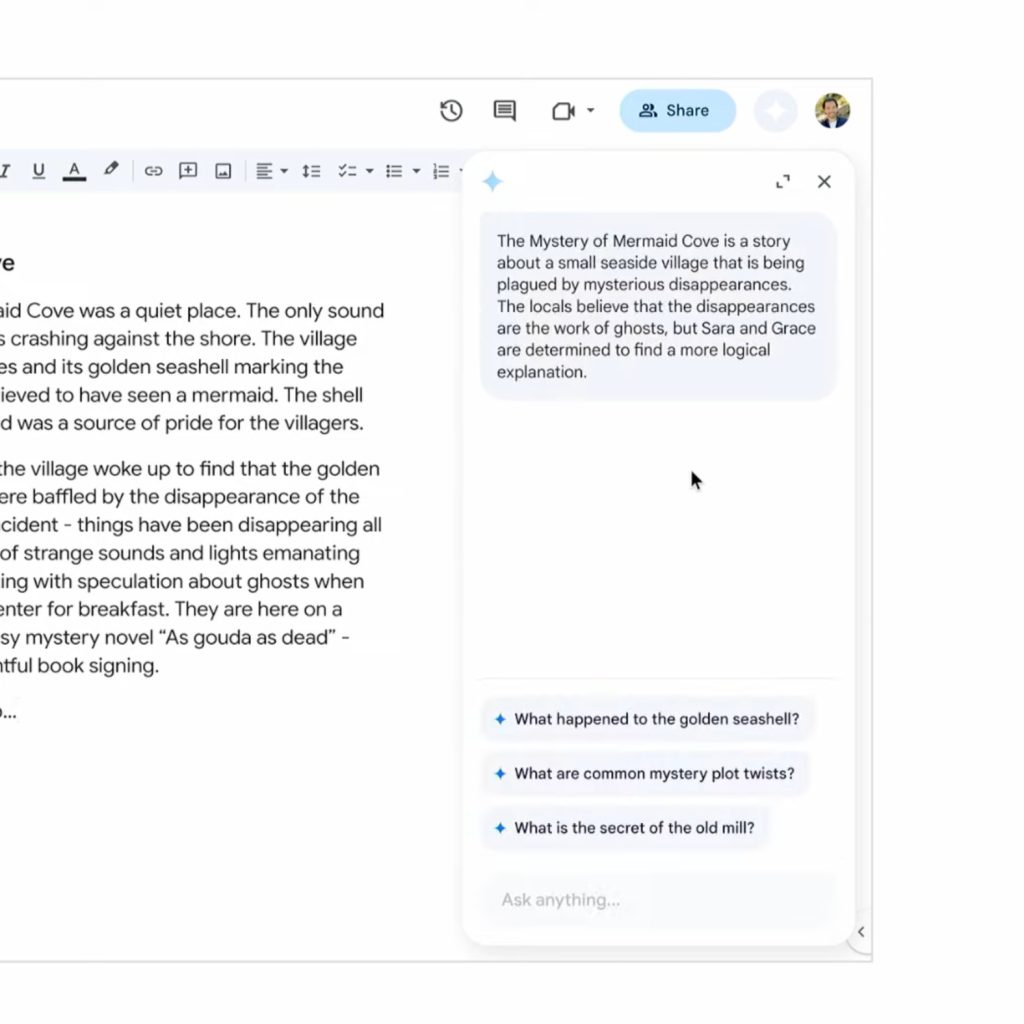The width and height of the screenshot is (1024, 1024).
Task: Expand the video meeting dropdown arrow
Action: (x=590, y=111)
